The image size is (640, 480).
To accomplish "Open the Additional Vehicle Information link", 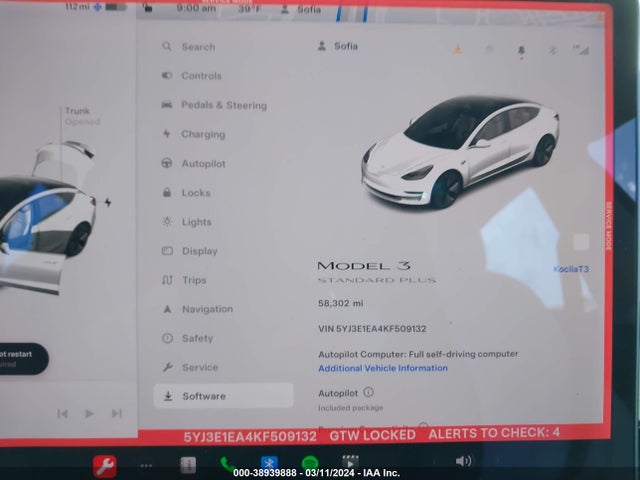I will click(x=383, y=368).
